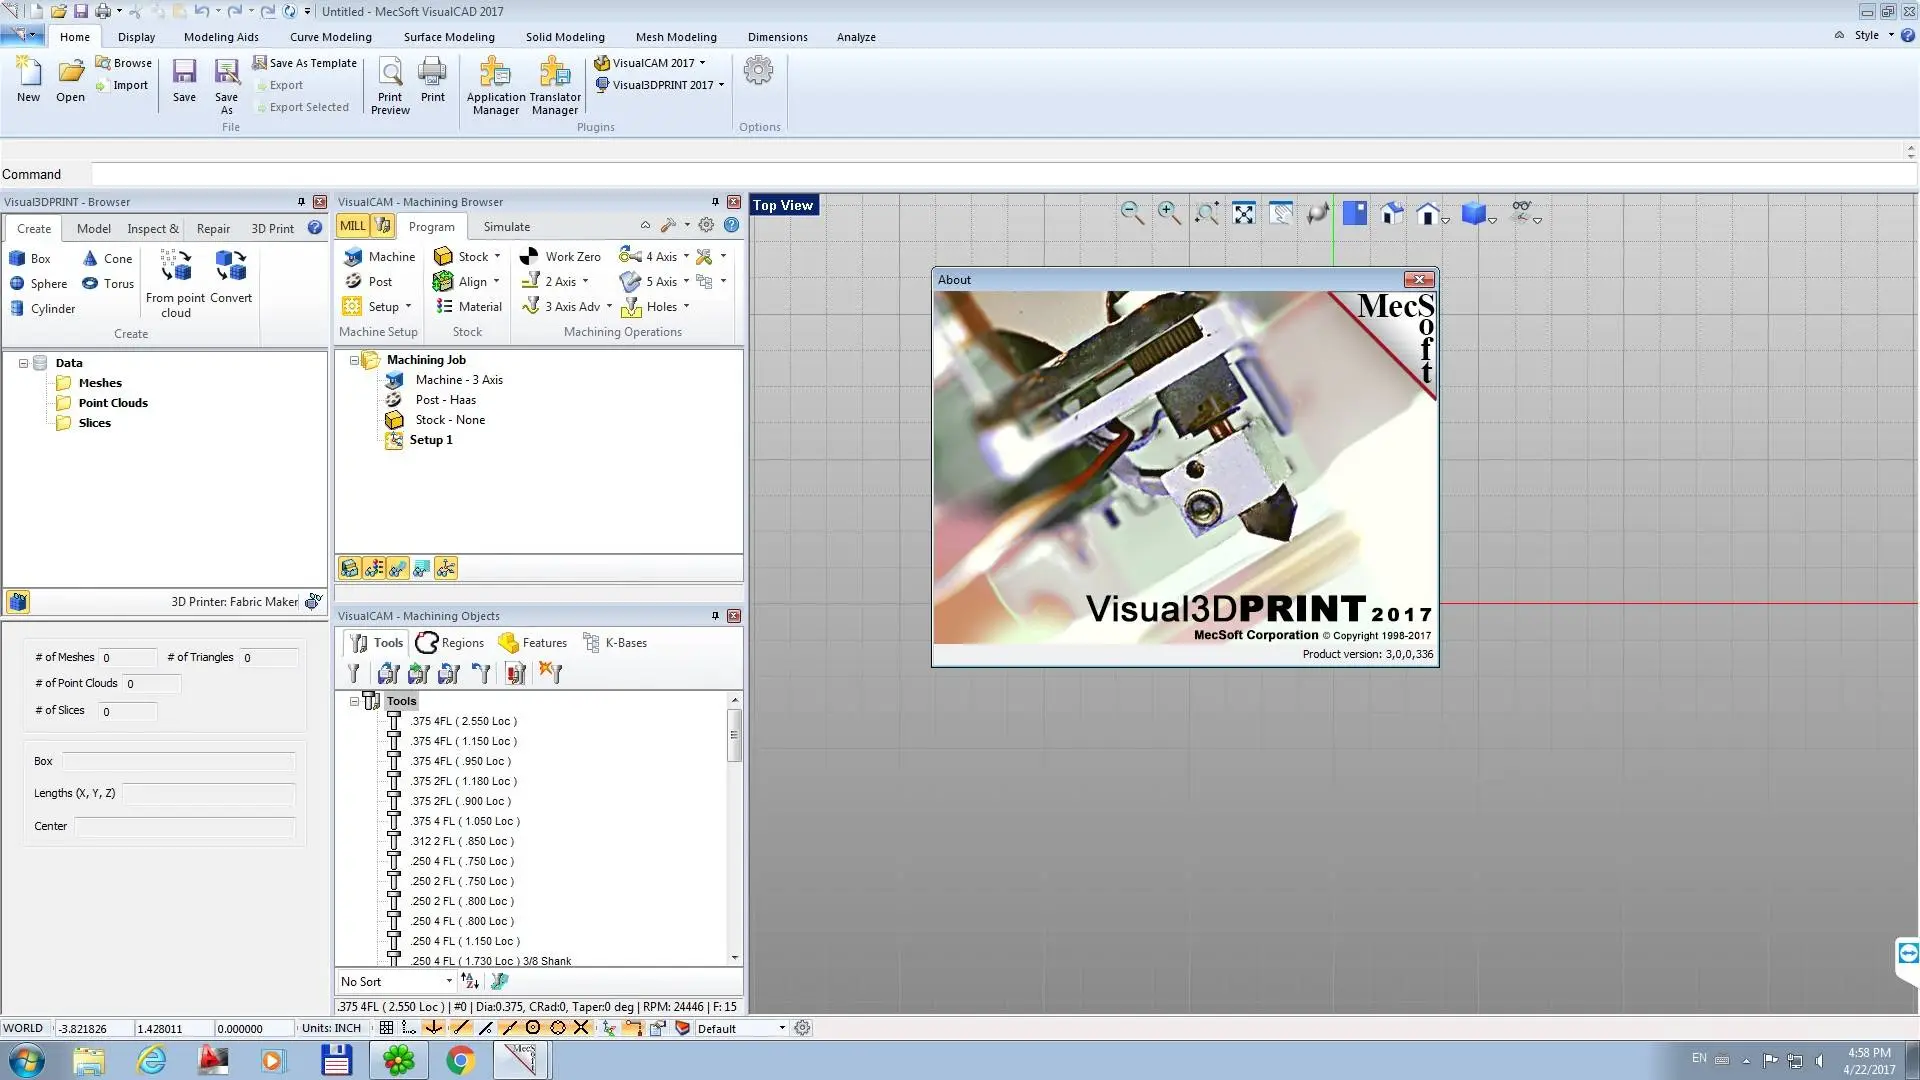1920x1080 pixels.
Task: Toggle intersection snap X icon
Action: click(x=582, y=1028)
